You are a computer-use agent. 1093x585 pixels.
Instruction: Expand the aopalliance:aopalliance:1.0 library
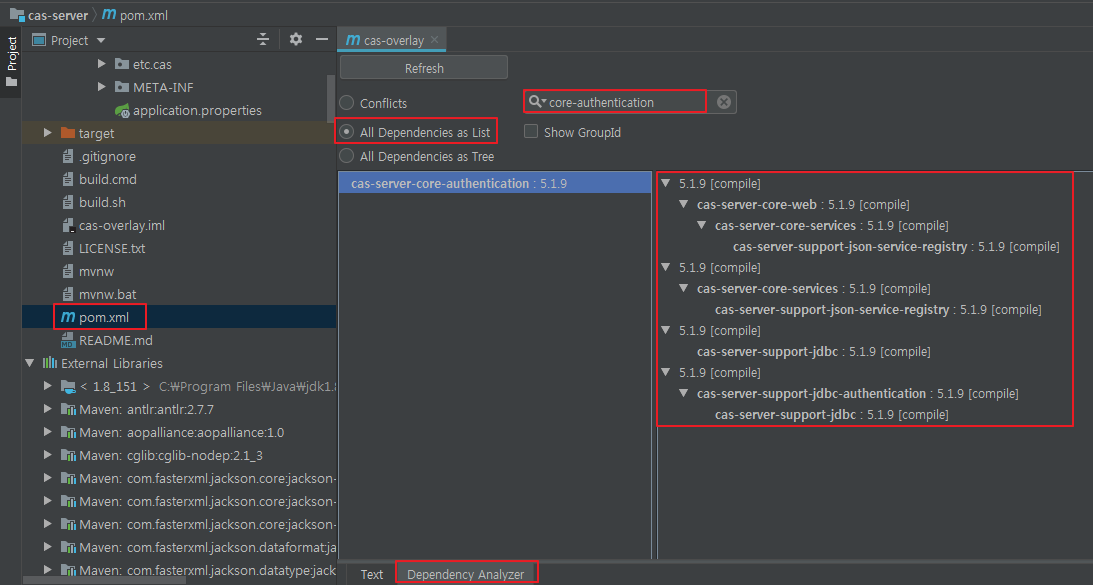47,432
